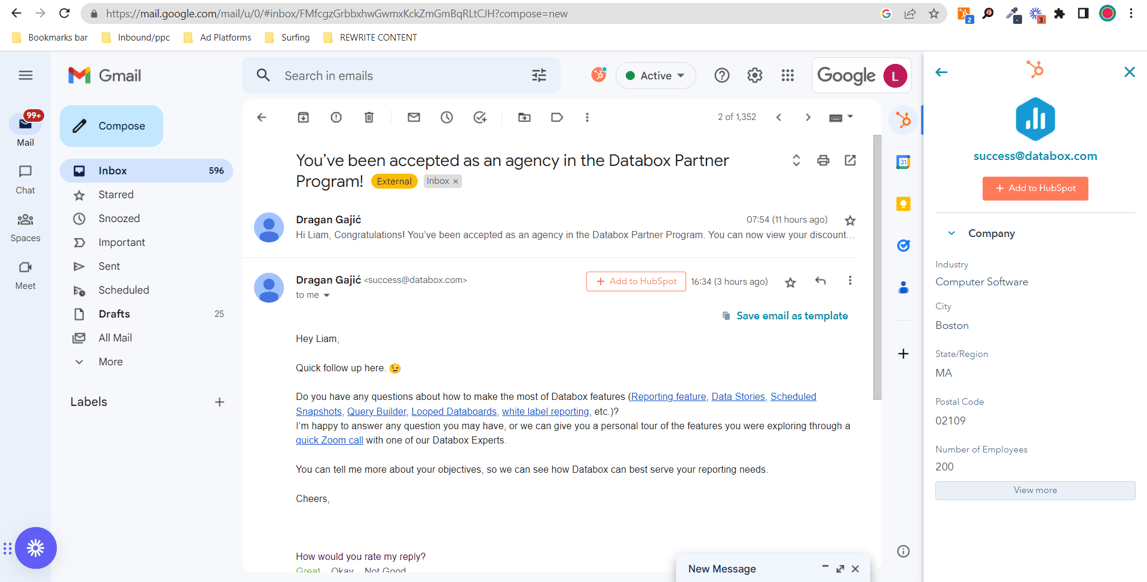1147x582 pixels.
Task: Open Google Tasks in the side panel
Action: pyautogui.click(x=903, y=245)
